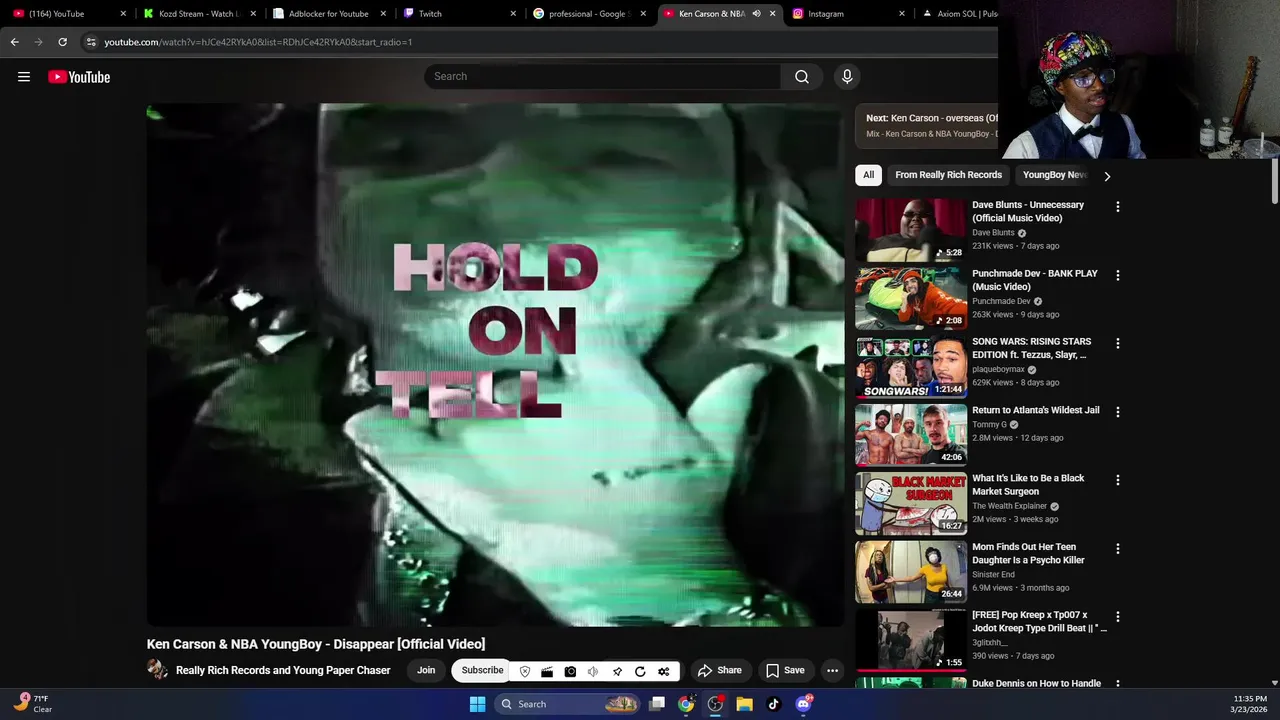Open SONG WARS: RISING STARS EDITION thumbnail
This screenshot has width=1280, height=720.
pos(910,367)
